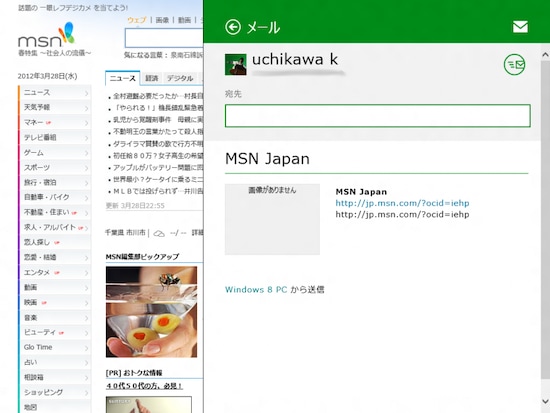
Task: Open headline starting ダライラマ賛美
Action: point(158,144)
